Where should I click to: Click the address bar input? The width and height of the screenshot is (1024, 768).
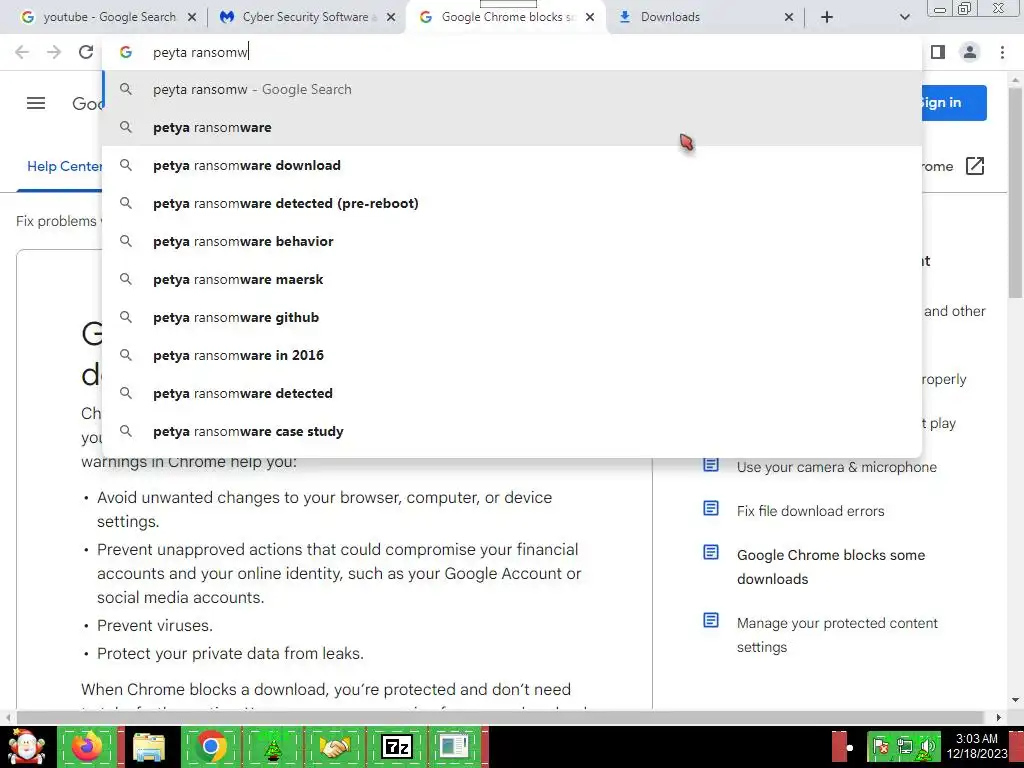(512, 52)
